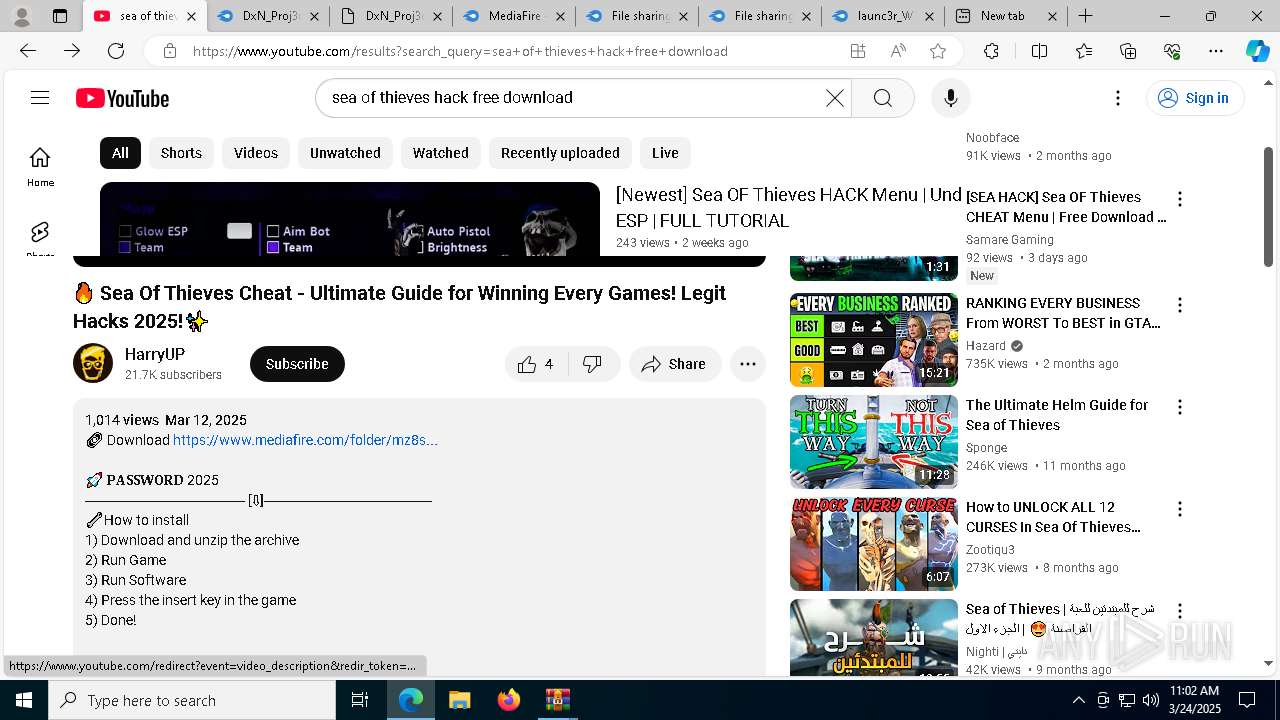Open the Edge tab actions menu
The width and height of the screenshot is (1280, 720).
point(60,16)
